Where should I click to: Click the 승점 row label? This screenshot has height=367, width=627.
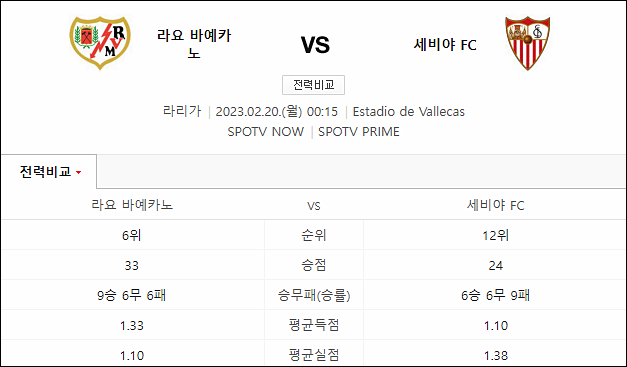pyautogui.click(x=314, y=265)
